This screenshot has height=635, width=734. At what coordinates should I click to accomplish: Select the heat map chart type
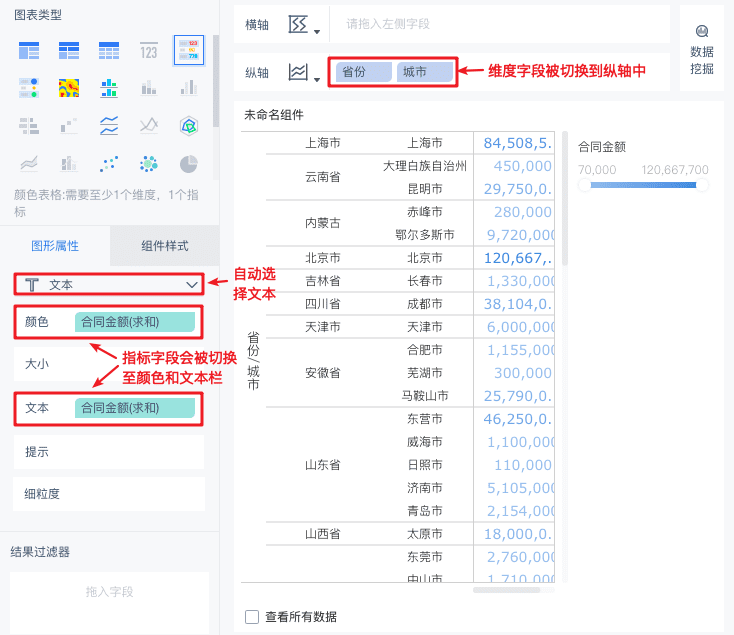pyautogui.click(x=69, y=88)
